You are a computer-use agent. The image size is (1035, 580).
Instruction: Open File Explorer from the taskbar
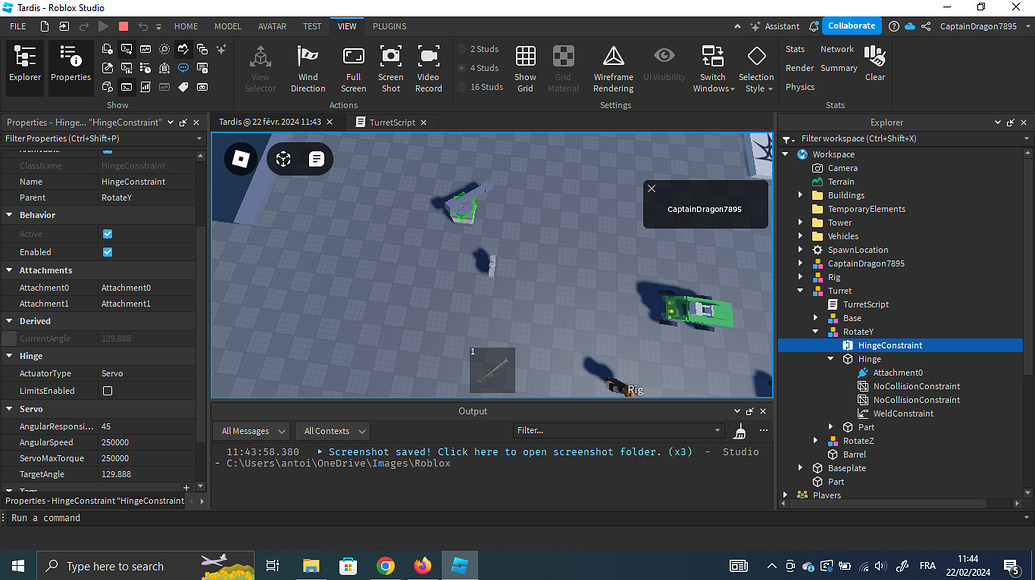(x=311, y=565)
